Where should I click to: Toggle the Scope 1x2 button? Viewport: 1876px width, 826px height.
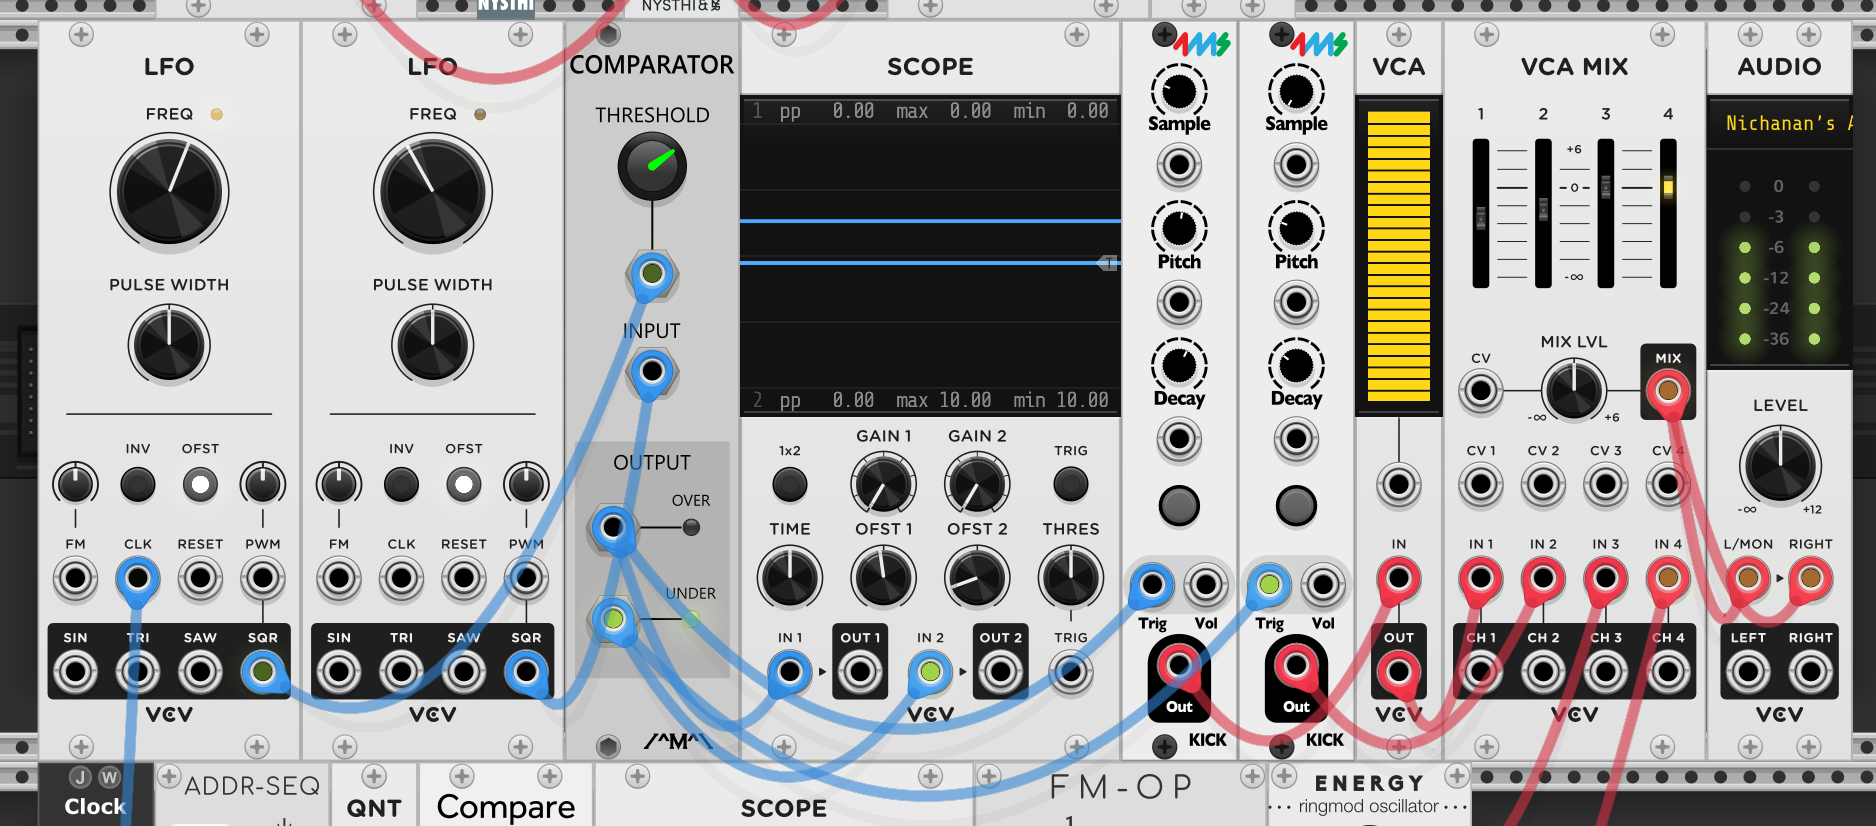(790, 485)
